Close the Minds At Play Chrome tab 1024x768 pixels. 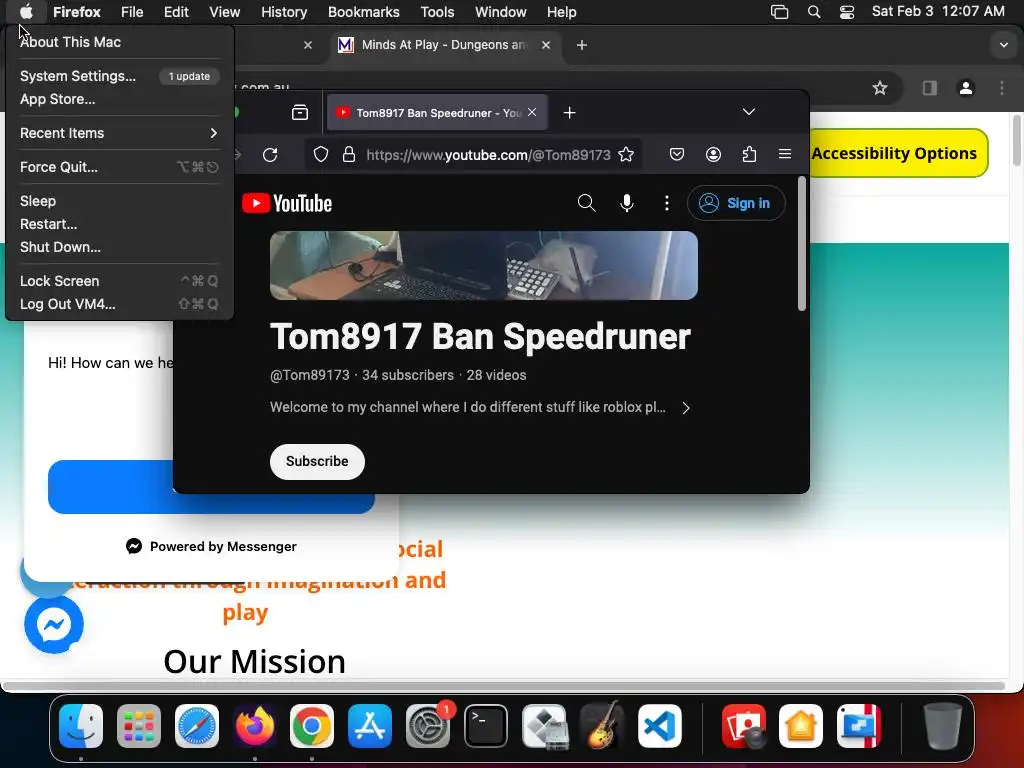point(546,45)
